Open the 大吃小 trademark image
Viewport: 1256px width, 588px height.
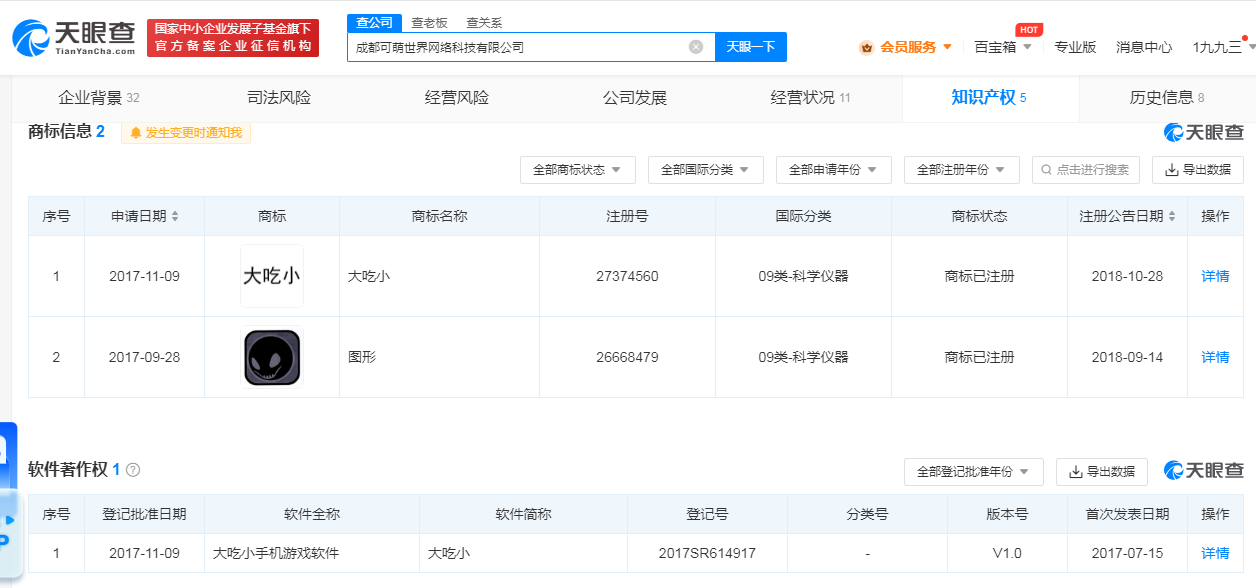[x=272, y=276]
